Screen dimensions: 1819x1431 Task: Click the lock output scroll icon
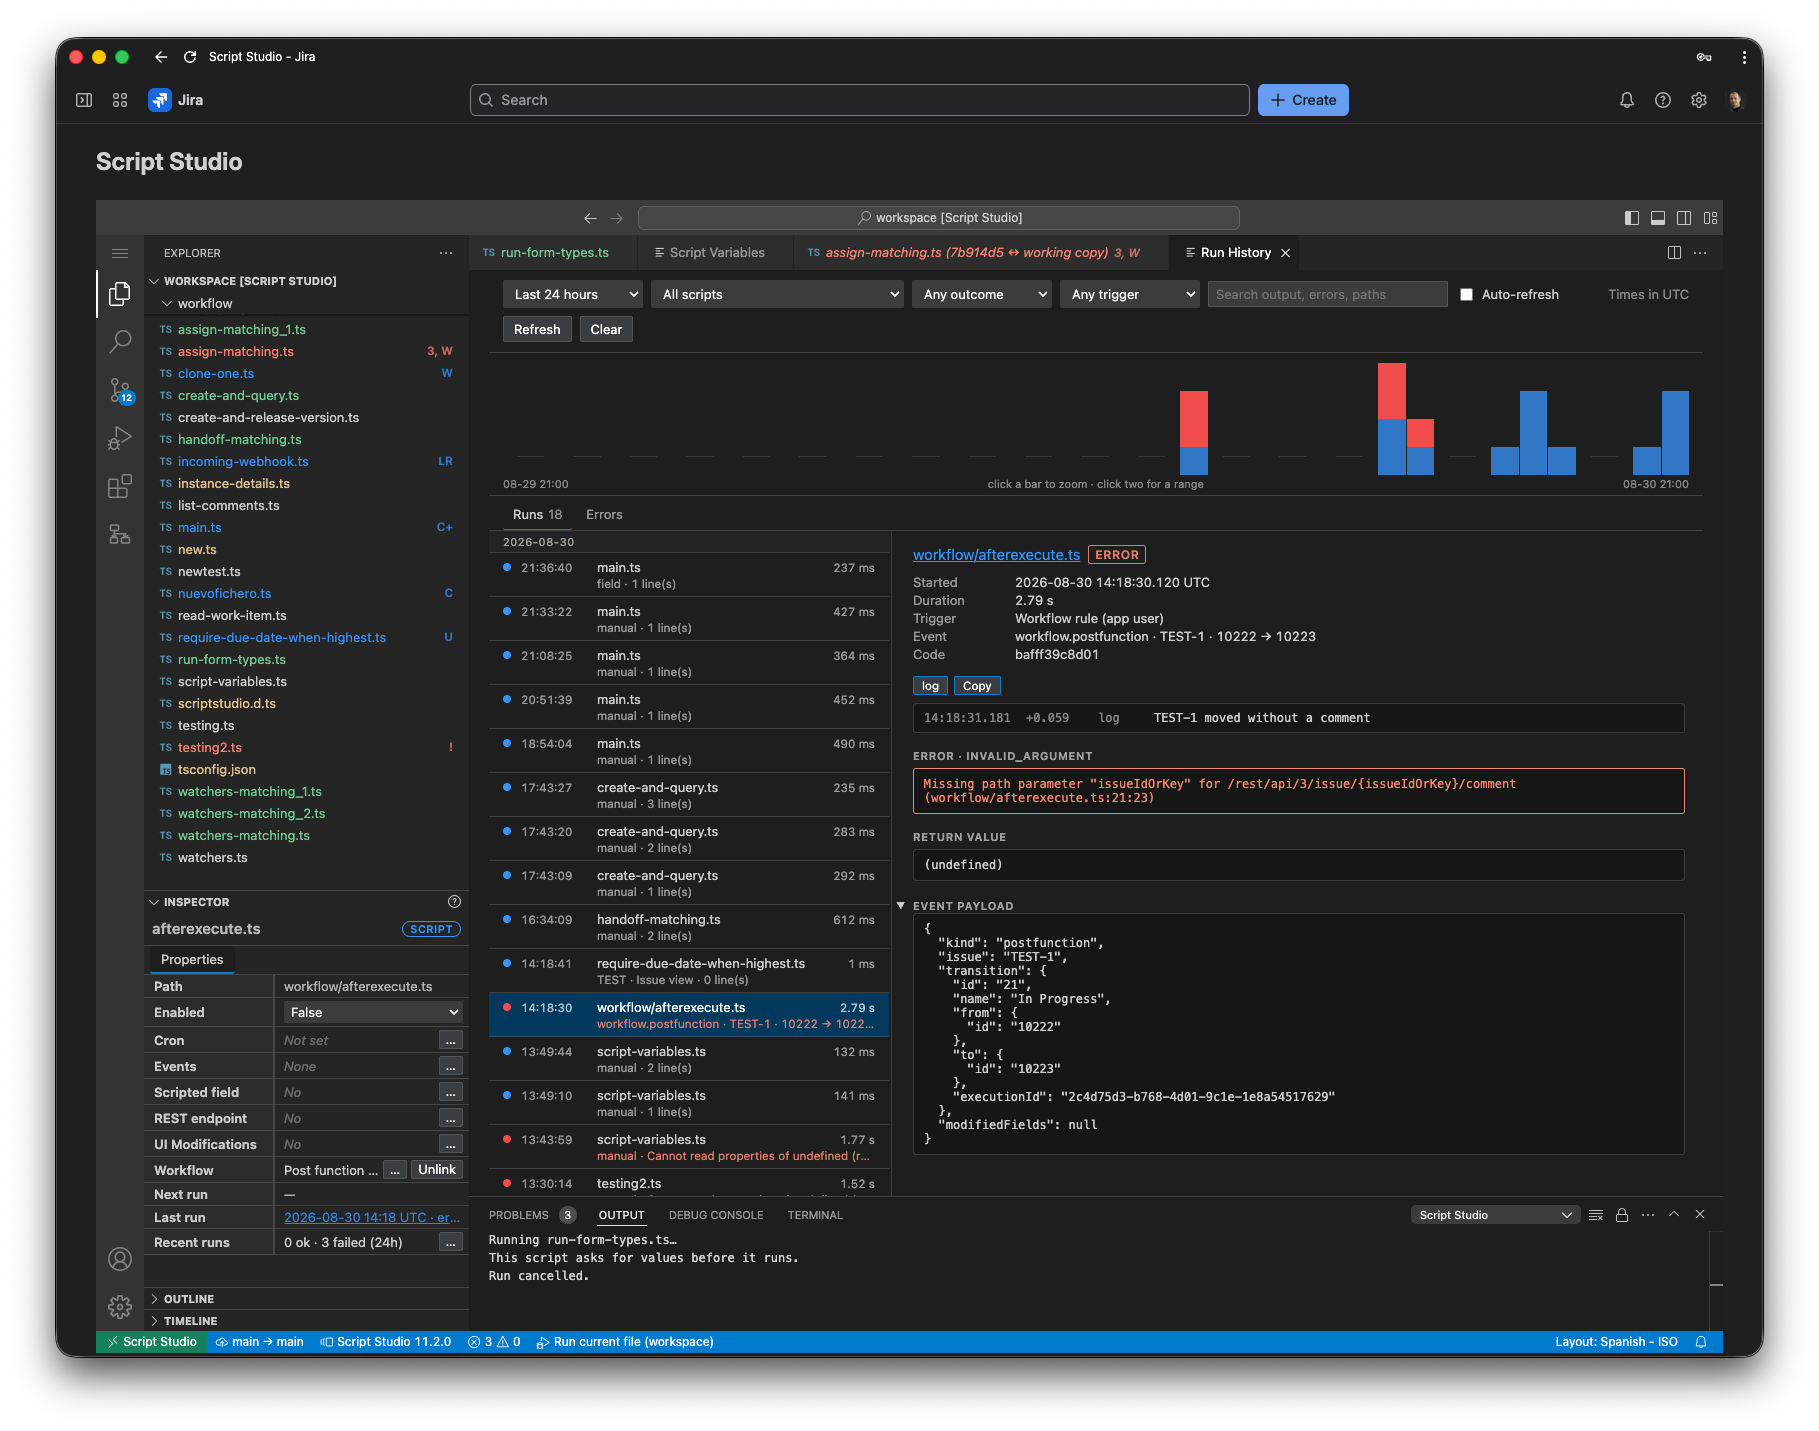pyautogui.click(x=1622, y=1215)
